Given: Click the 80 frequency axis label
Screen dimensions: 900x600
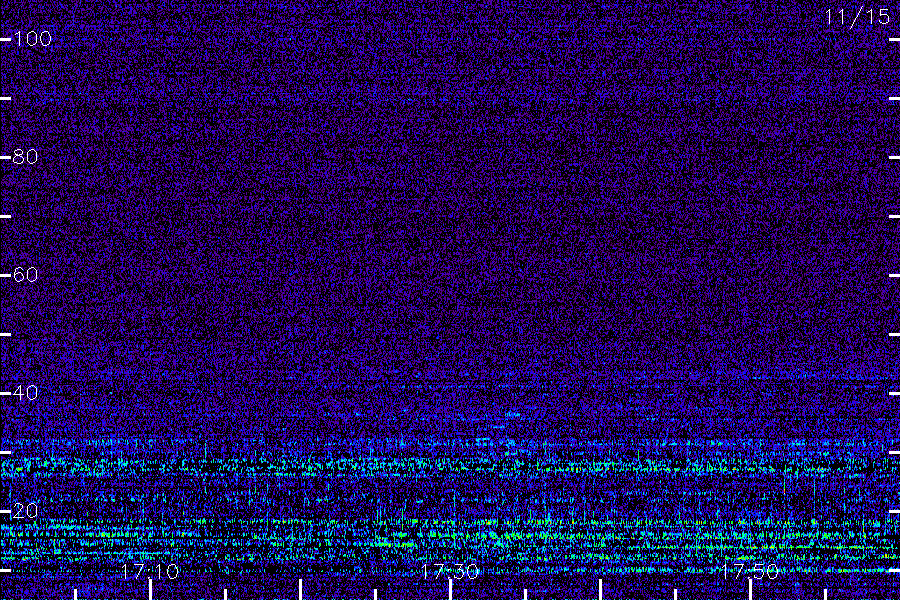Looking at the screenshot, I should coord(25,157).
